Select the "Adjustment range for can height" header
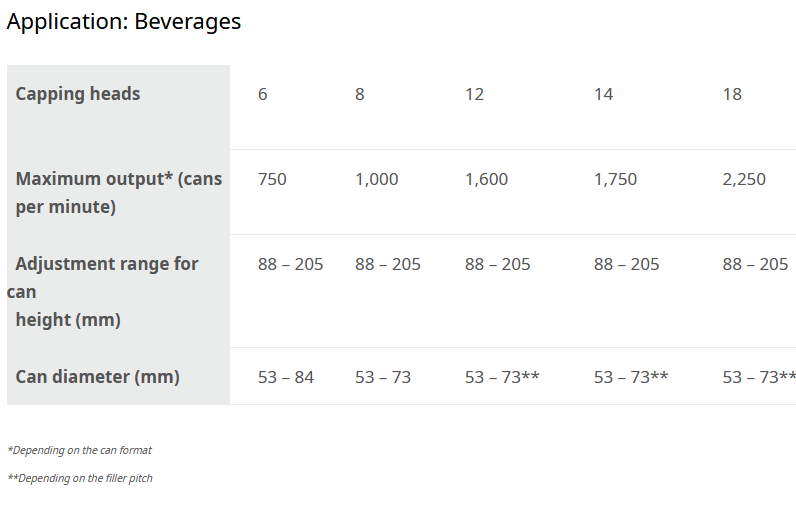This screenshot has width=796, height=517. click(106, 291)
